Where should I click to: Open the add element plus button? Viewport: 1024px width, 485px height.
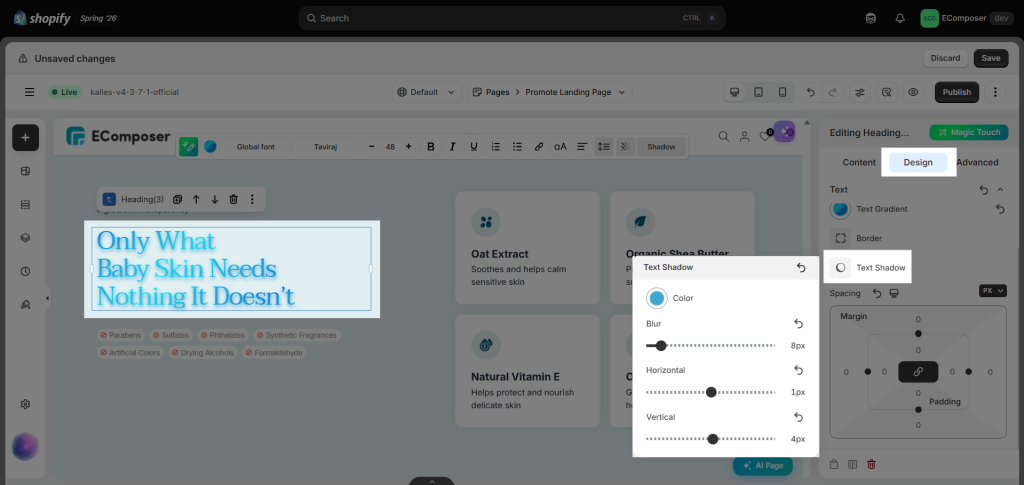(25, 138)
